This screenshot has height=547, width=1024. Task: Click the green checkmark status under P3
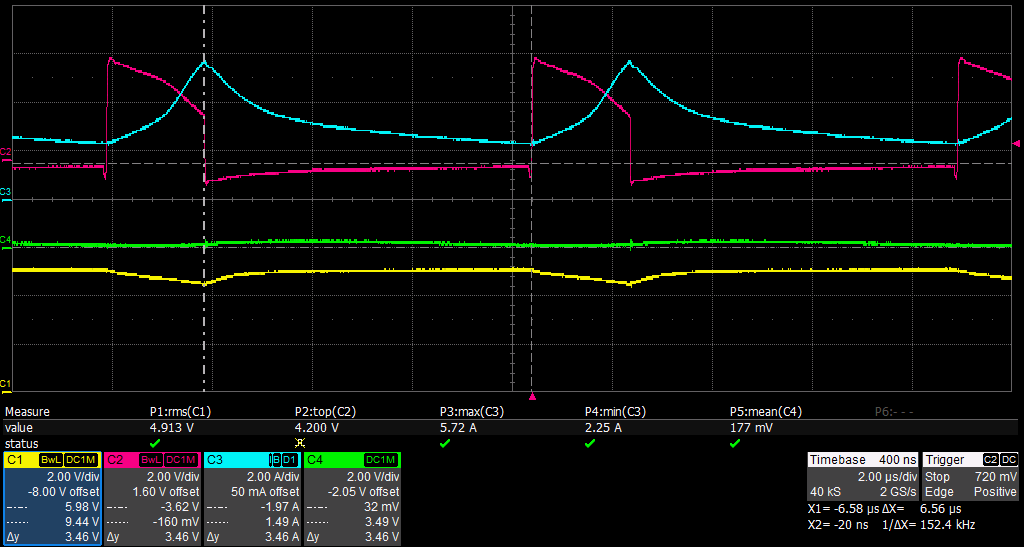coord(445,443)
